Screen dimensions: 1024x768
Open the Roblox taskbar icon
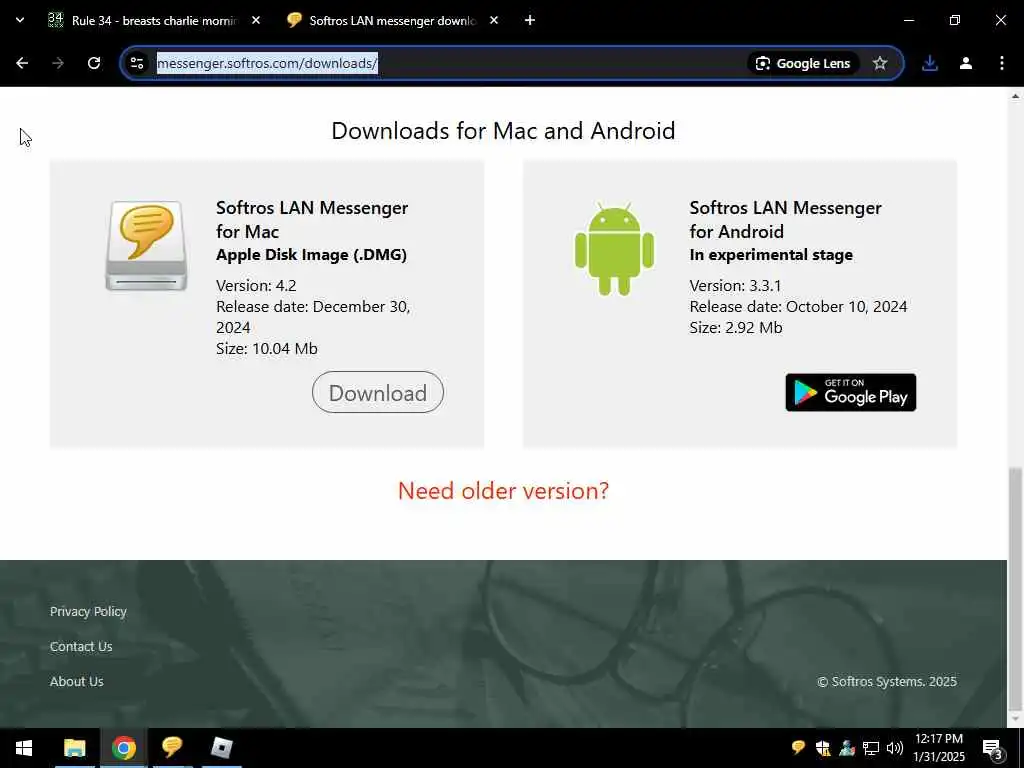(221, 748)
